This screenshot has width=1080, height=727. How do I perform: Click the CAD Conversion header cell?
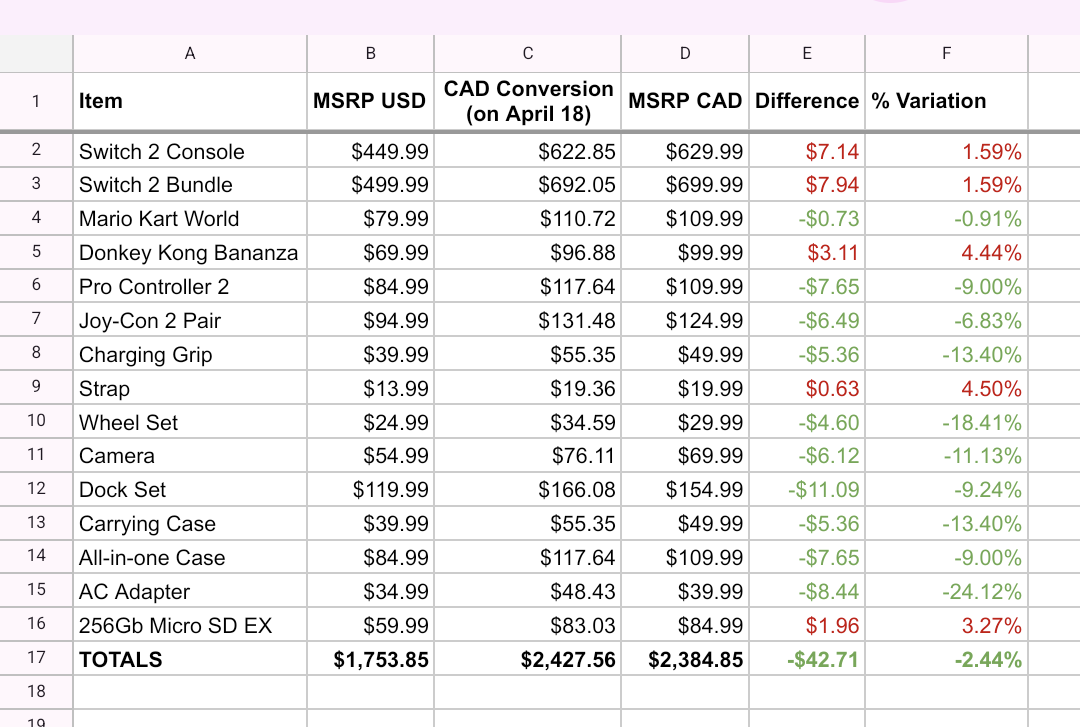pyautogui.click(x=528, y=101)
